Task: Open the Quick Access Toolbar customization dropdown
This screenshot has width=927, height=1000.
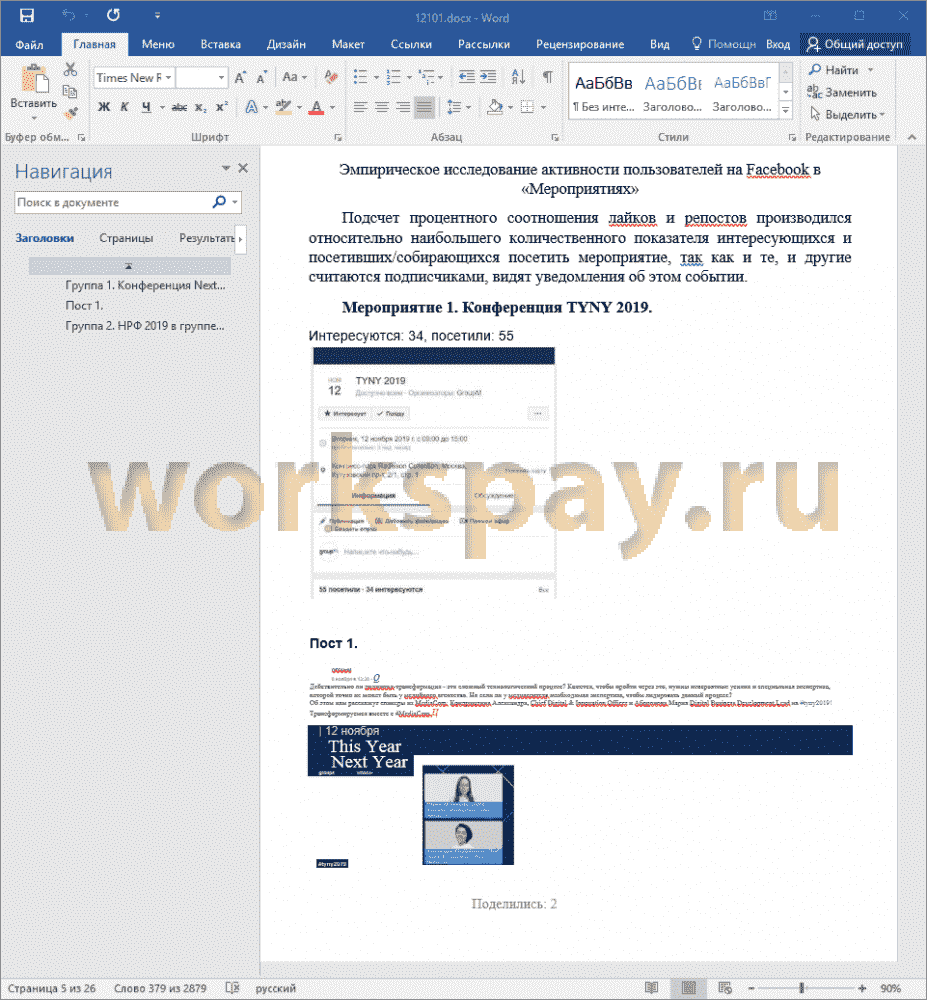Action: [157, 16]
